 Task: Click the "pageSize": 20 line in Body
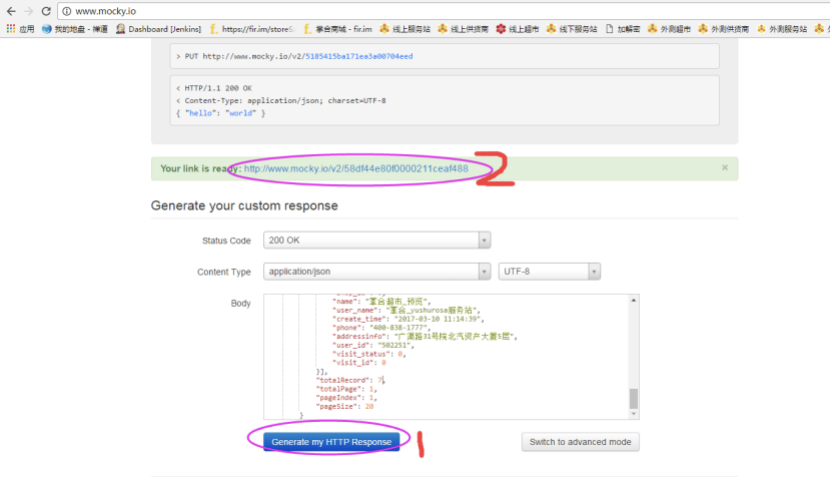click(344, 406)
